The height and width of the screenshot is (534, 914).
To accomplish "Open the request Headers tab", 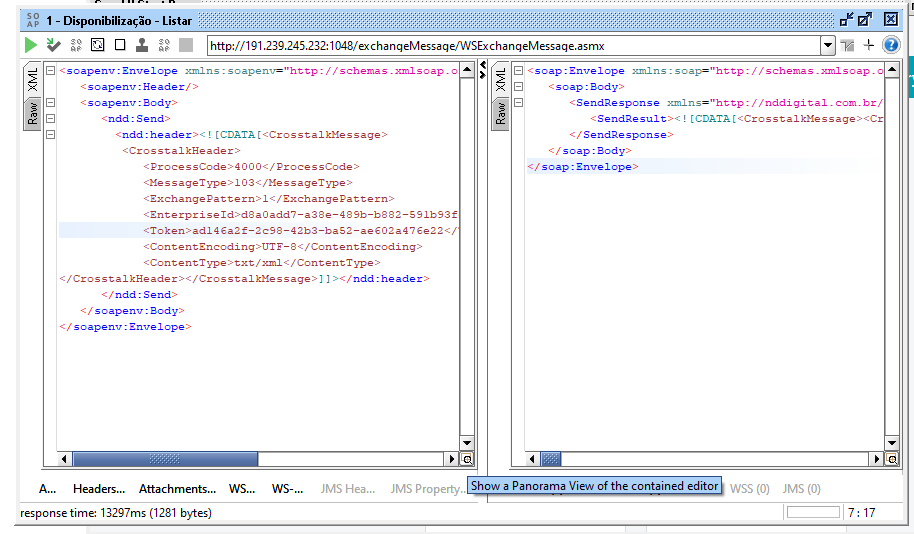I will pyautogui.click(x=98, y=489).
